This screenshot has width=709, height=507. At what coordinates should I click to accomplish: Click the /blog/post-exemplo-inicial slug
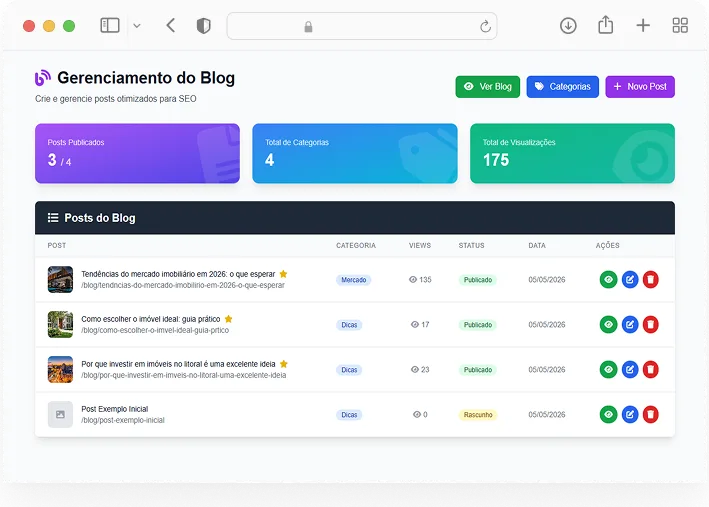pyautogui.click(x=123, y=420)
